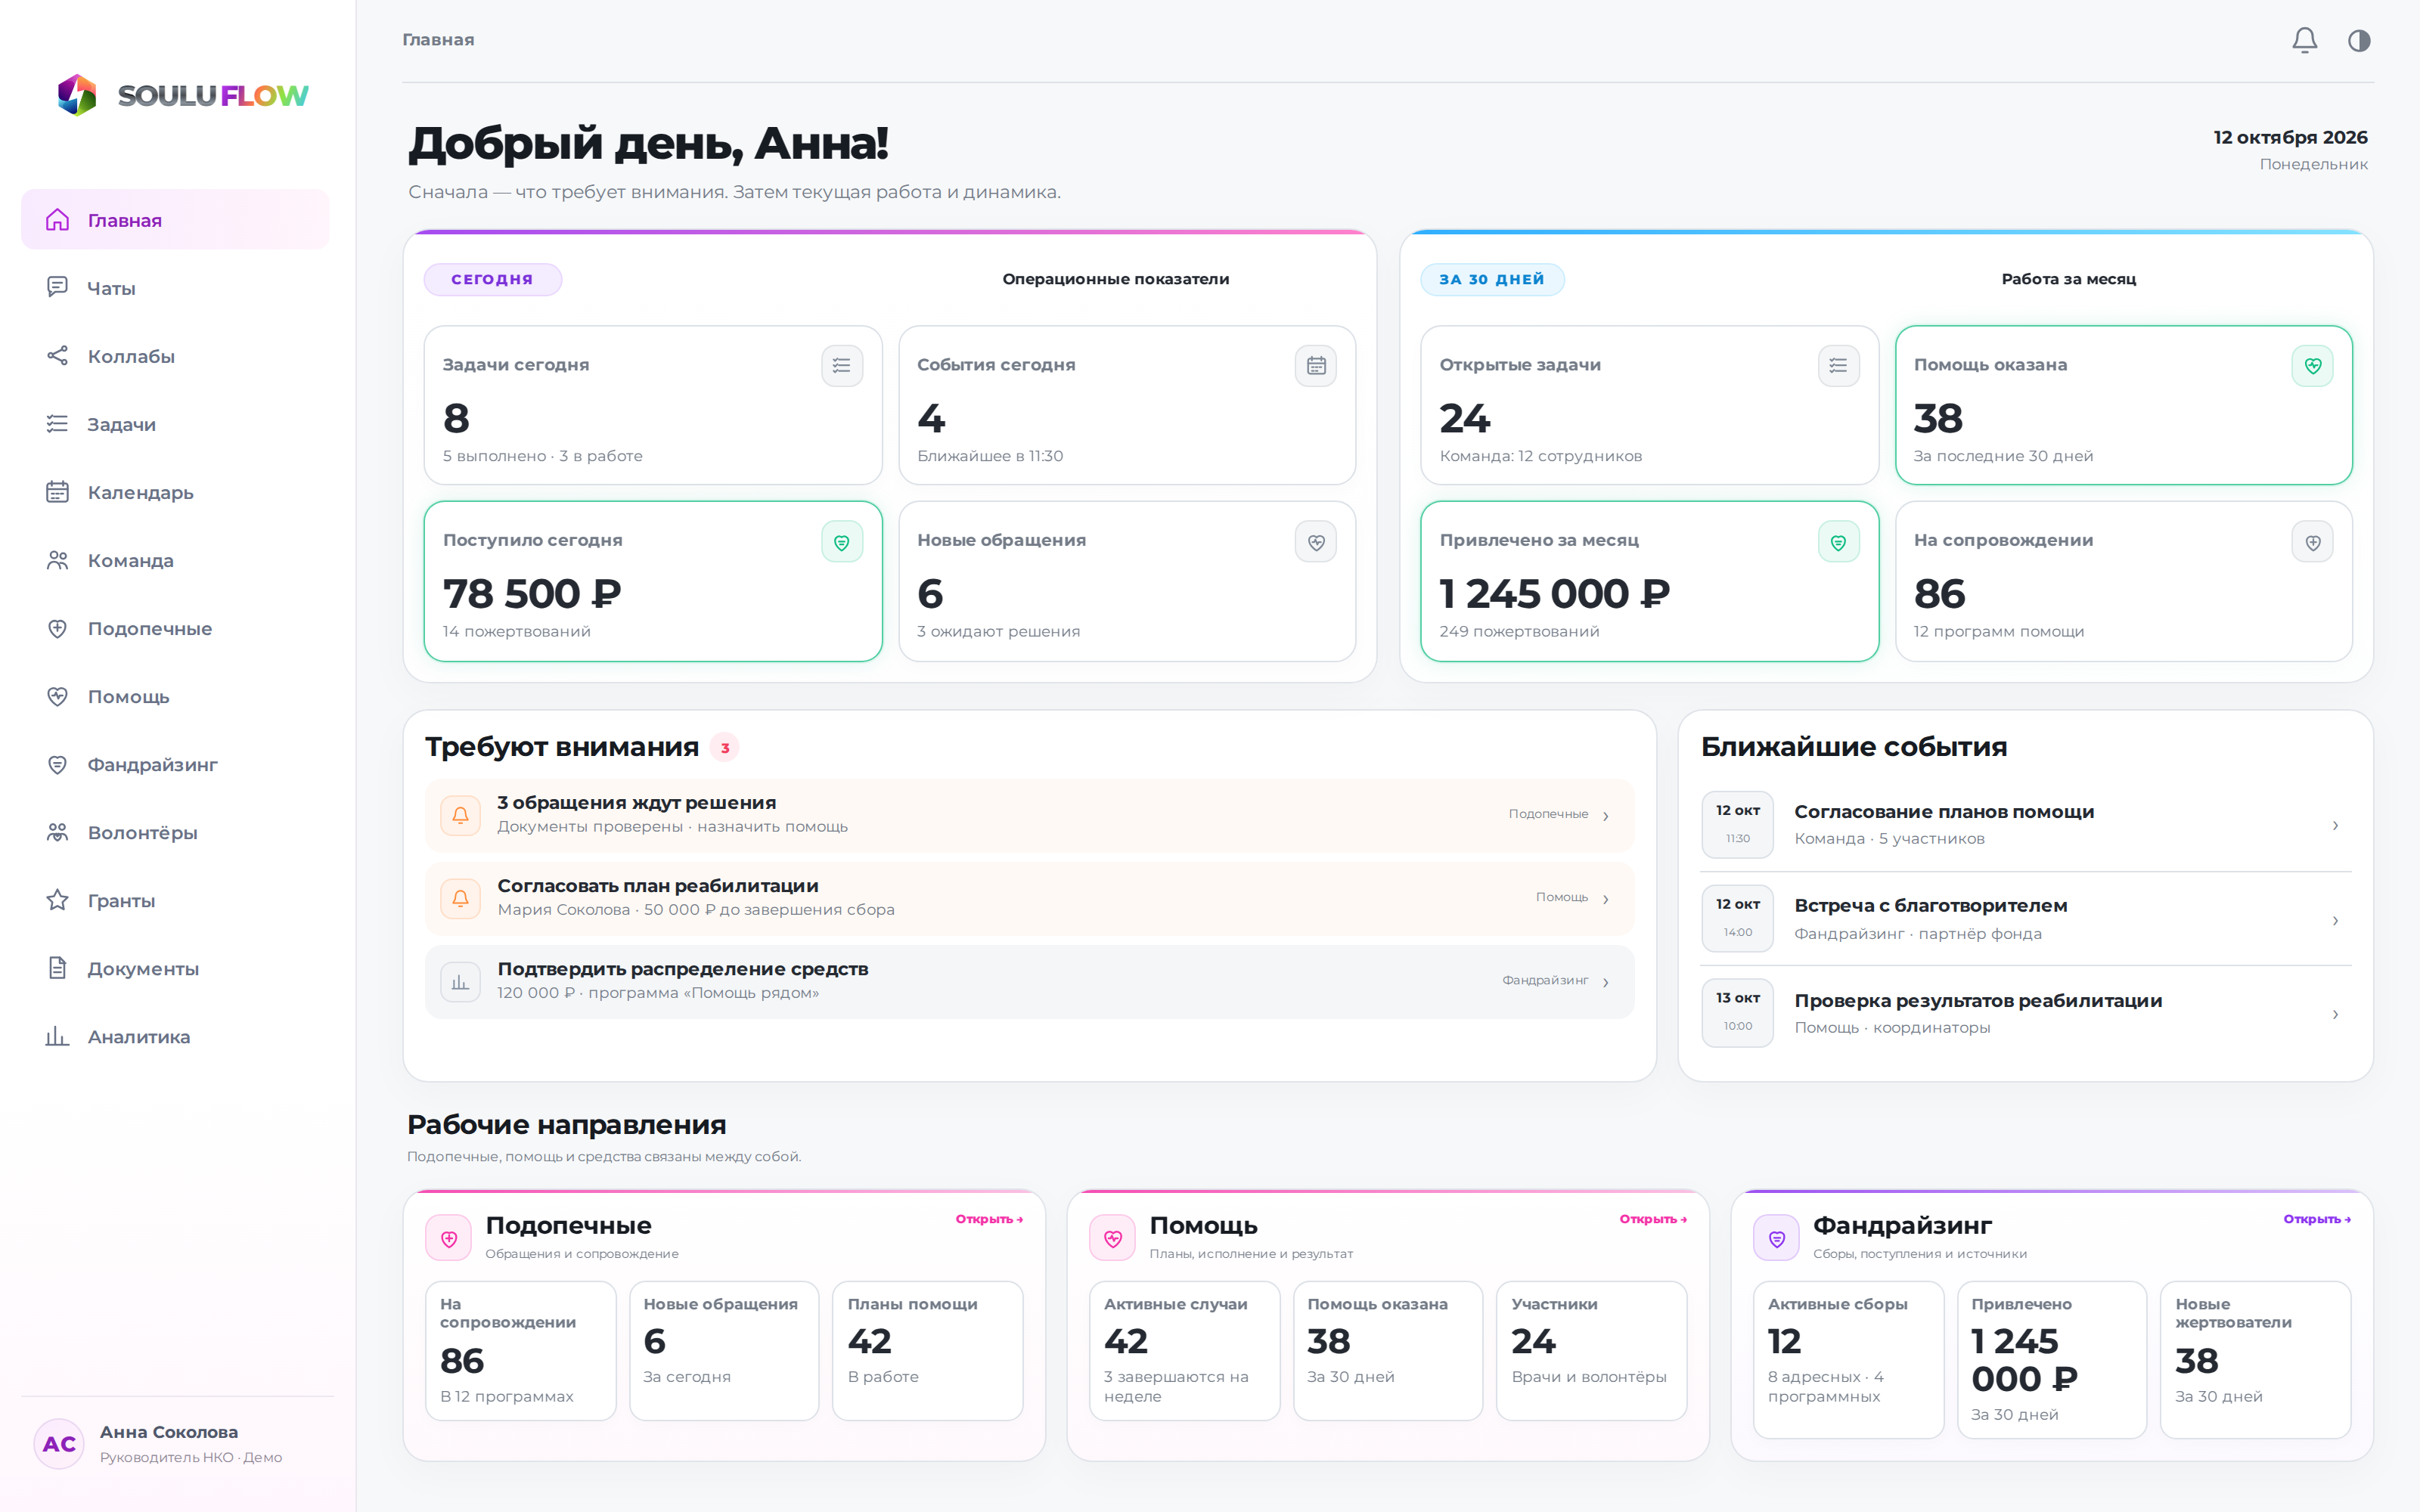Open Документы in the sidebar
The image size is (2420, 1512).
click(175, 968)
